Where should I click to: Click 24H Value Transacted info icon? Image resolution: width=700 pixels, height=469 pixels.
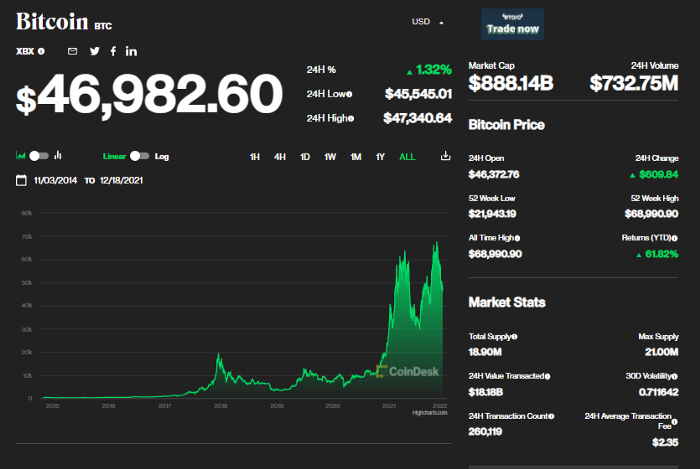[547, 377]
